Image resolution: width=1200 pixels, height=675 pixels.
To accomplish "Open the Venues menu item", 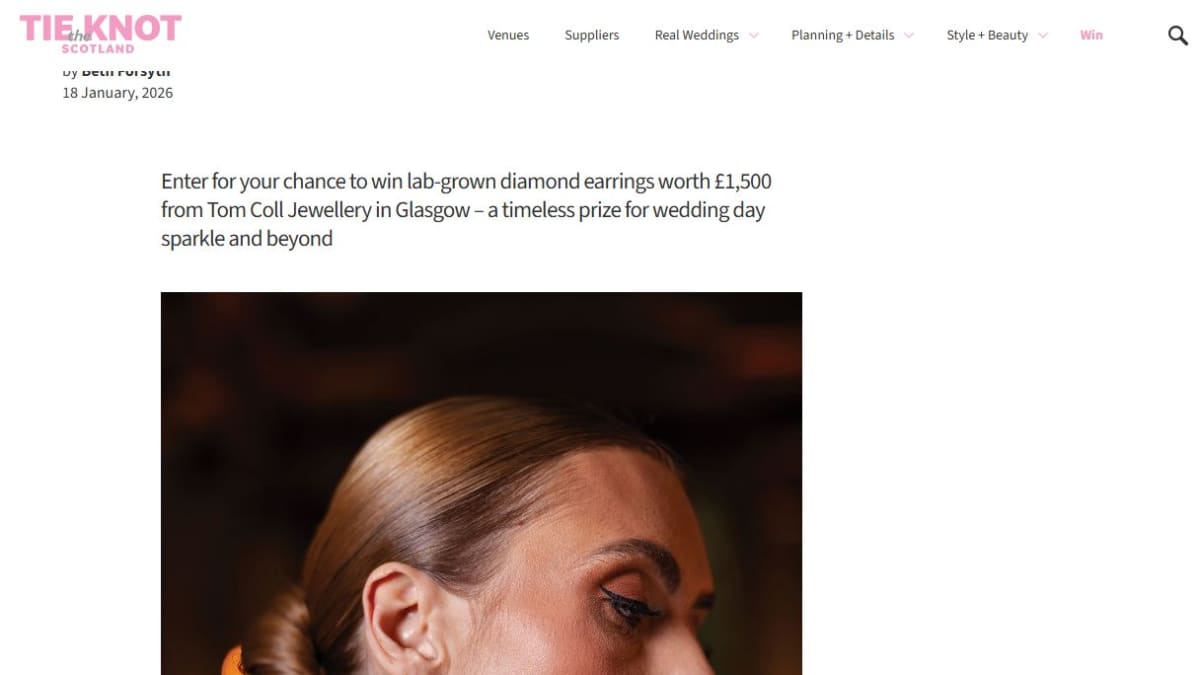I will coord(508,35).
